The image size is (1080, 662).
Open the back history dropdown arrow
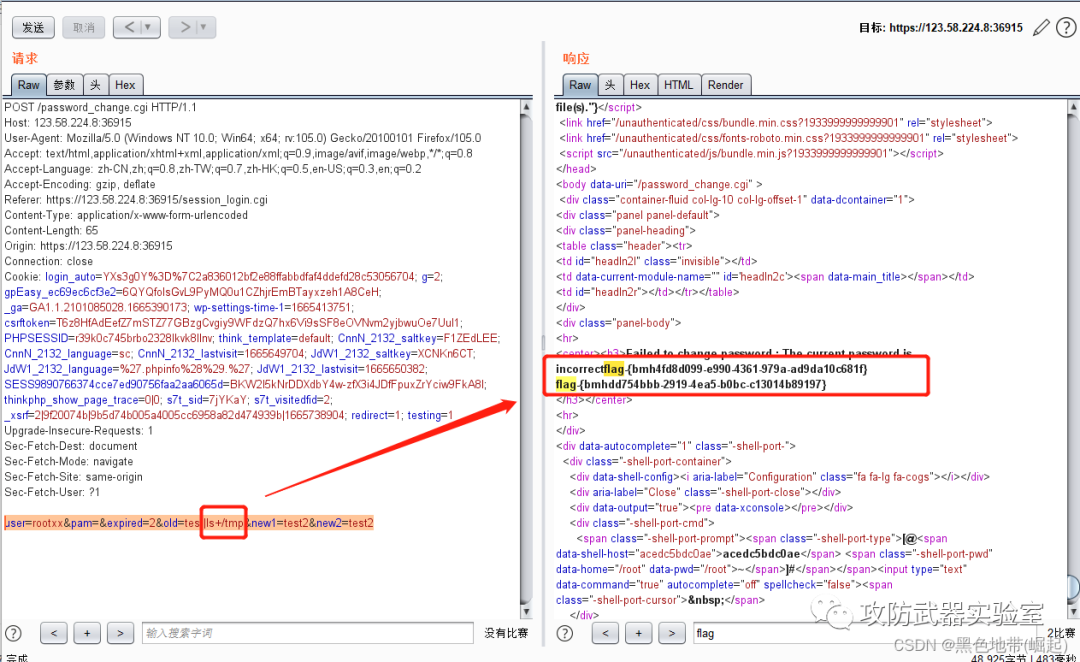click(149, 27)
